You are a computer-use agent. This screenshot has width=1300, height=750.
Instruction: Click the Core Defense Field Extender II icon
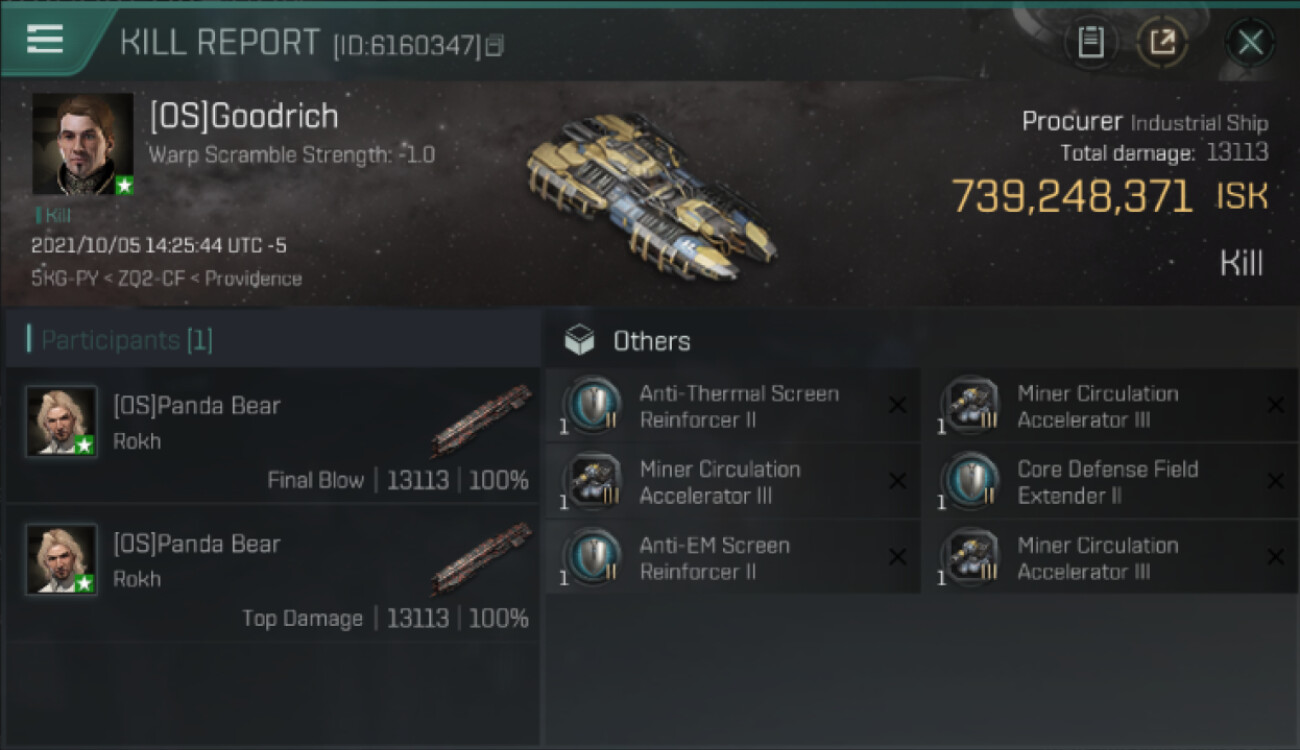click(x=970, y=482)
